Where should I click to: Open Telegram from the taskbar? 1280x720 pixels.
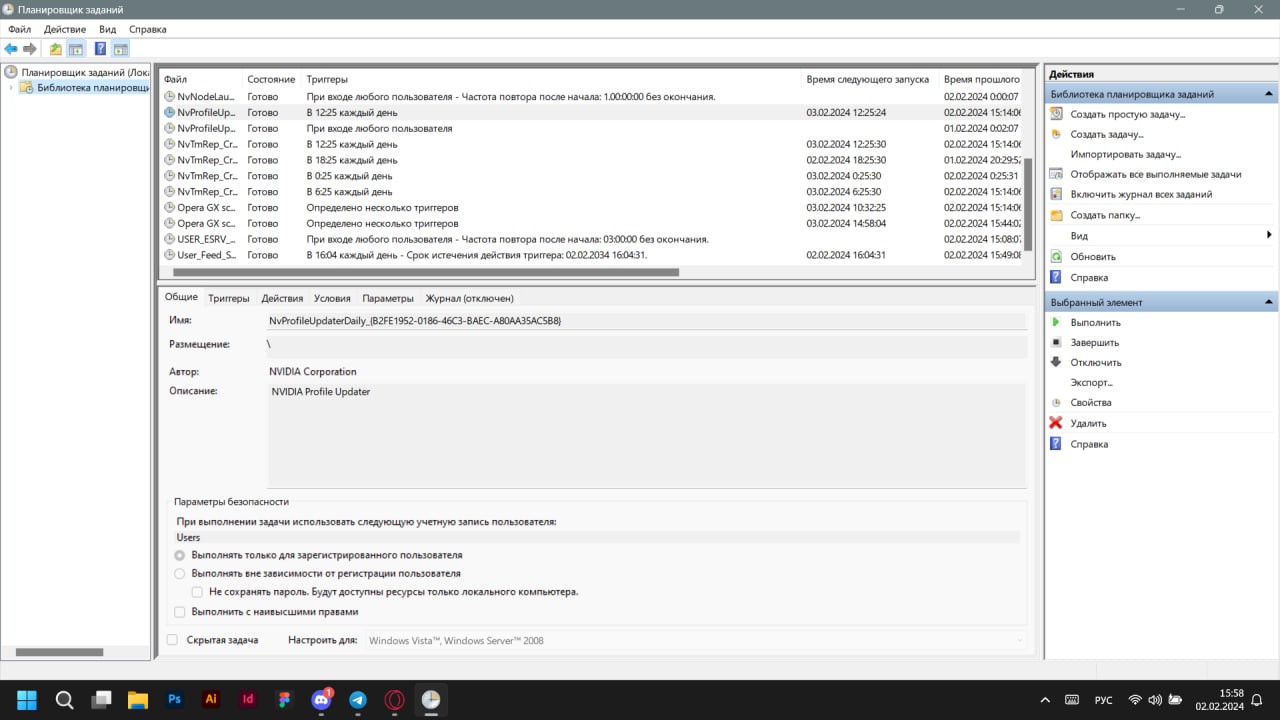pos(357,700)
